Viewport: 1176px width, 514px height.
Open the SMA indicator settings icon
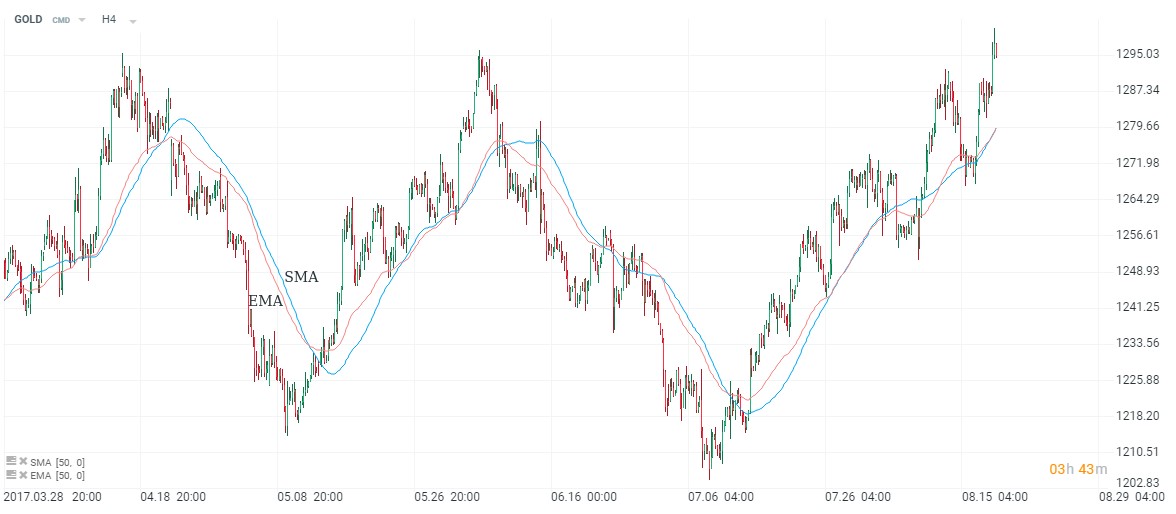[11, 461]
